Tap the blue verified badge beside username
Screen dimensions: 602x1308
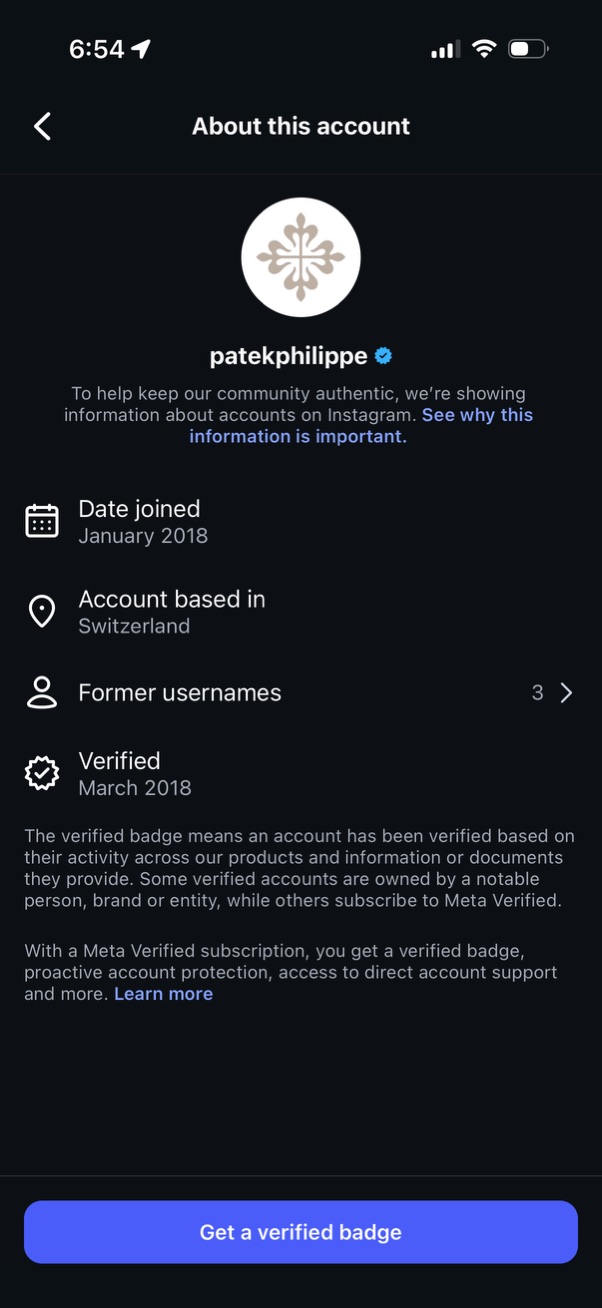(383, 356)
